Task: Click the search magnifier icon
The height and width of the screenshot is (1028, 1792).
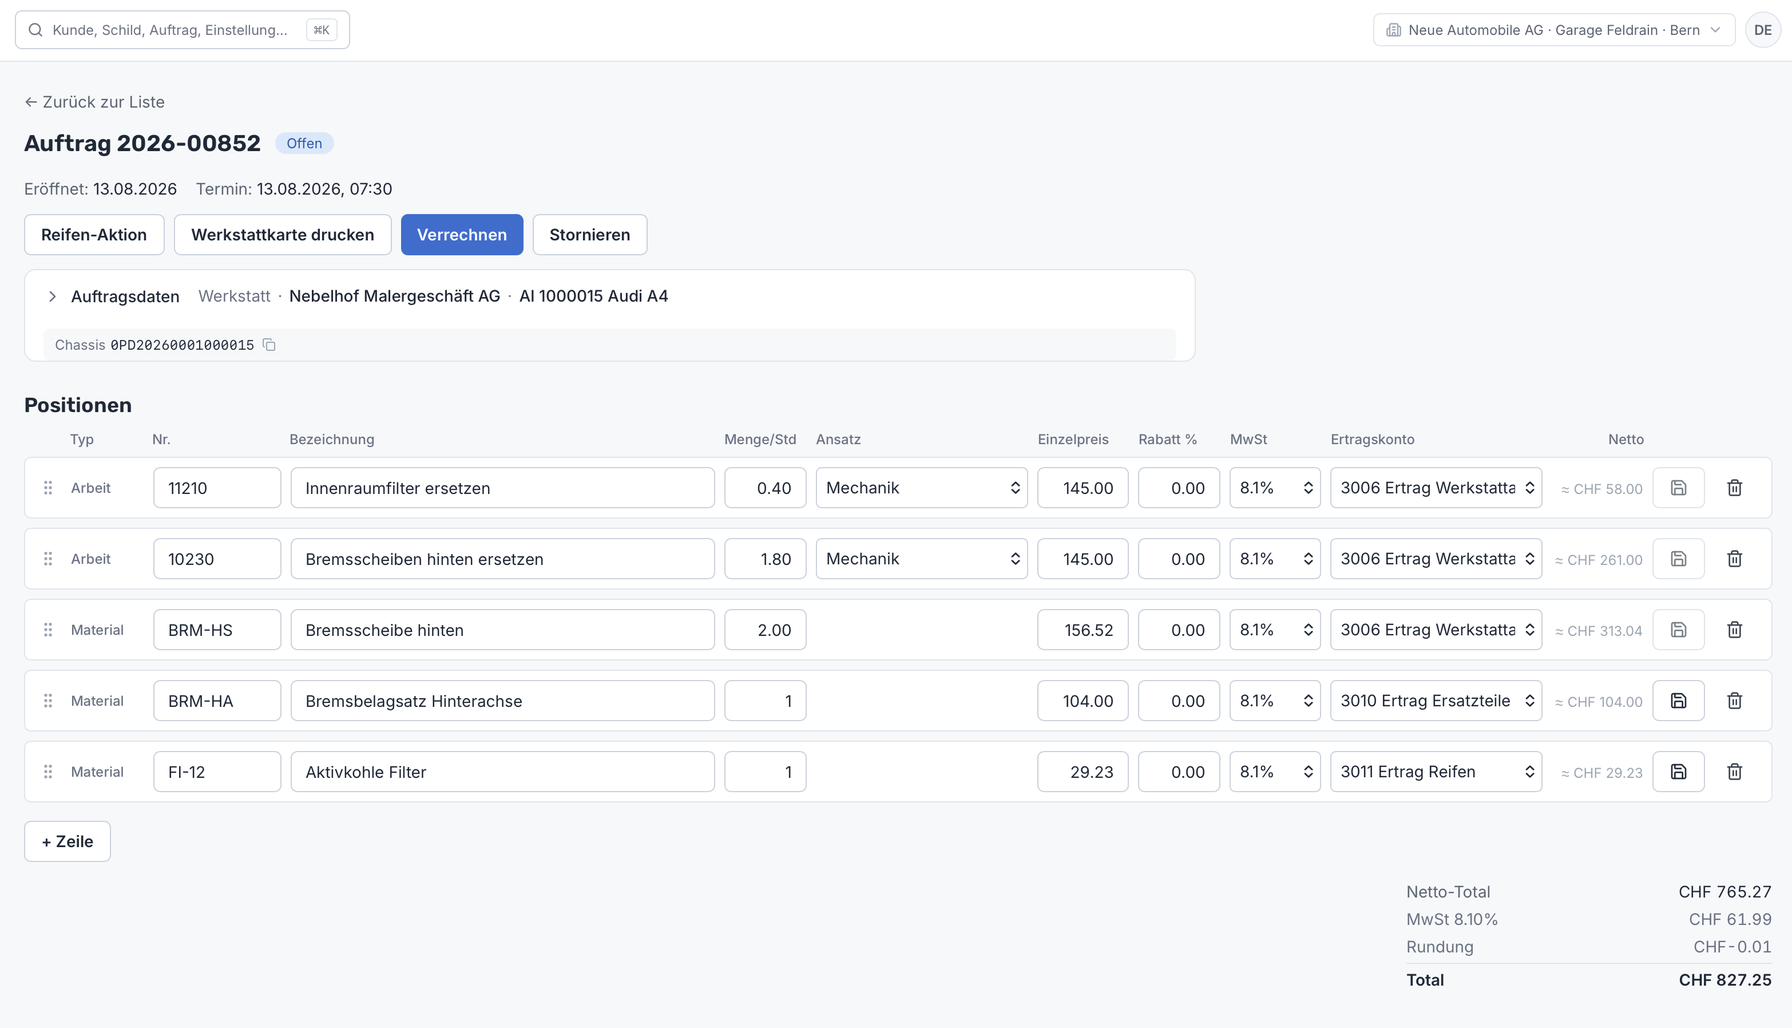Action: point(35,30)
